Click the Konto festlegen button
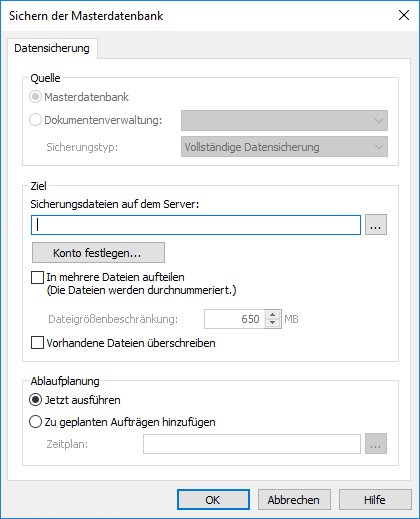420x519 pixels. [x=98, y=253]
